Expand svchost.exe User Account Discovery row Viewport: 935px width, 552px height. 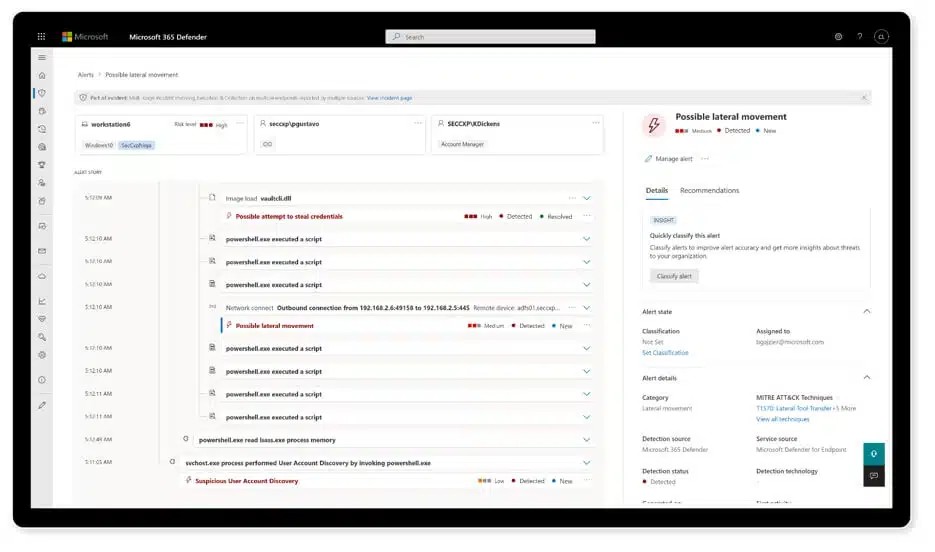587,463
